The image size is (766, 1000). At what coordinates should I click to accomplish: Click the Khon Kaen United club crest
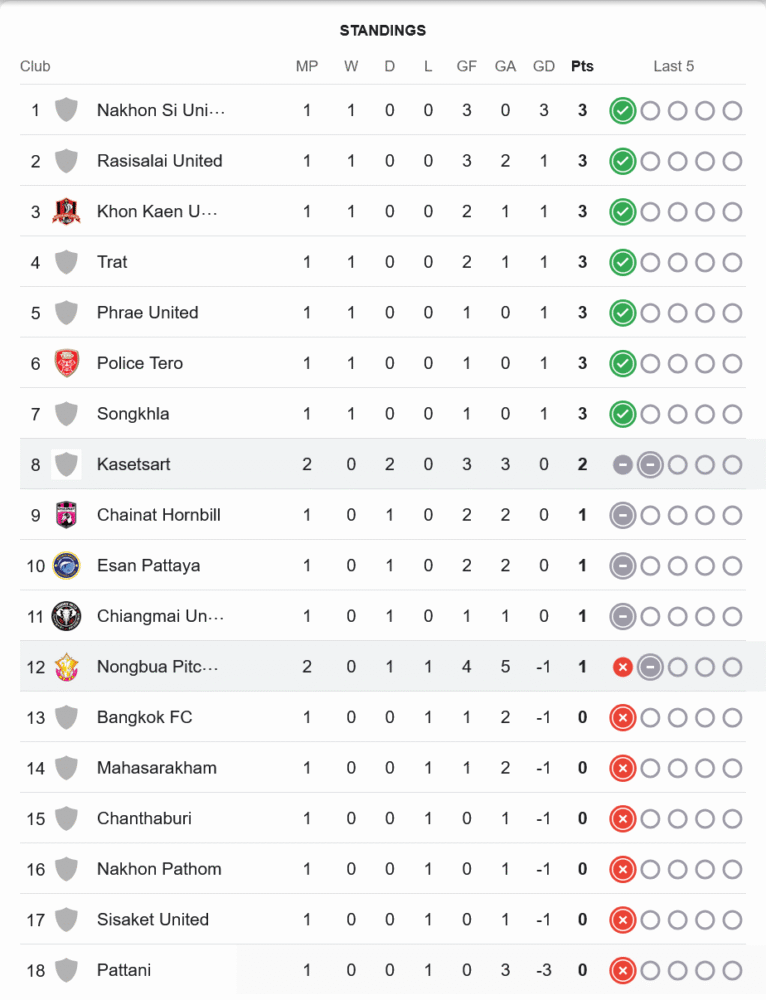[66, 212]
